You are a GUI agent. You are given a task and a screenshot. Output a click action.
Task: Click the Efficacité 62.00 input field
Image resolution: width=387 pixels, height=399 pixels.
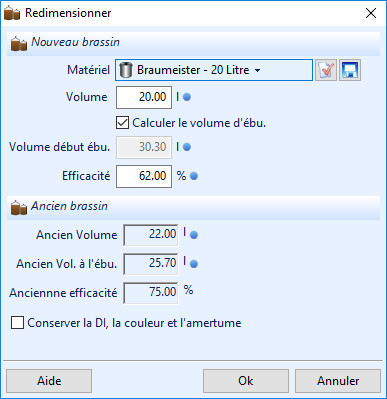(144, 176)
